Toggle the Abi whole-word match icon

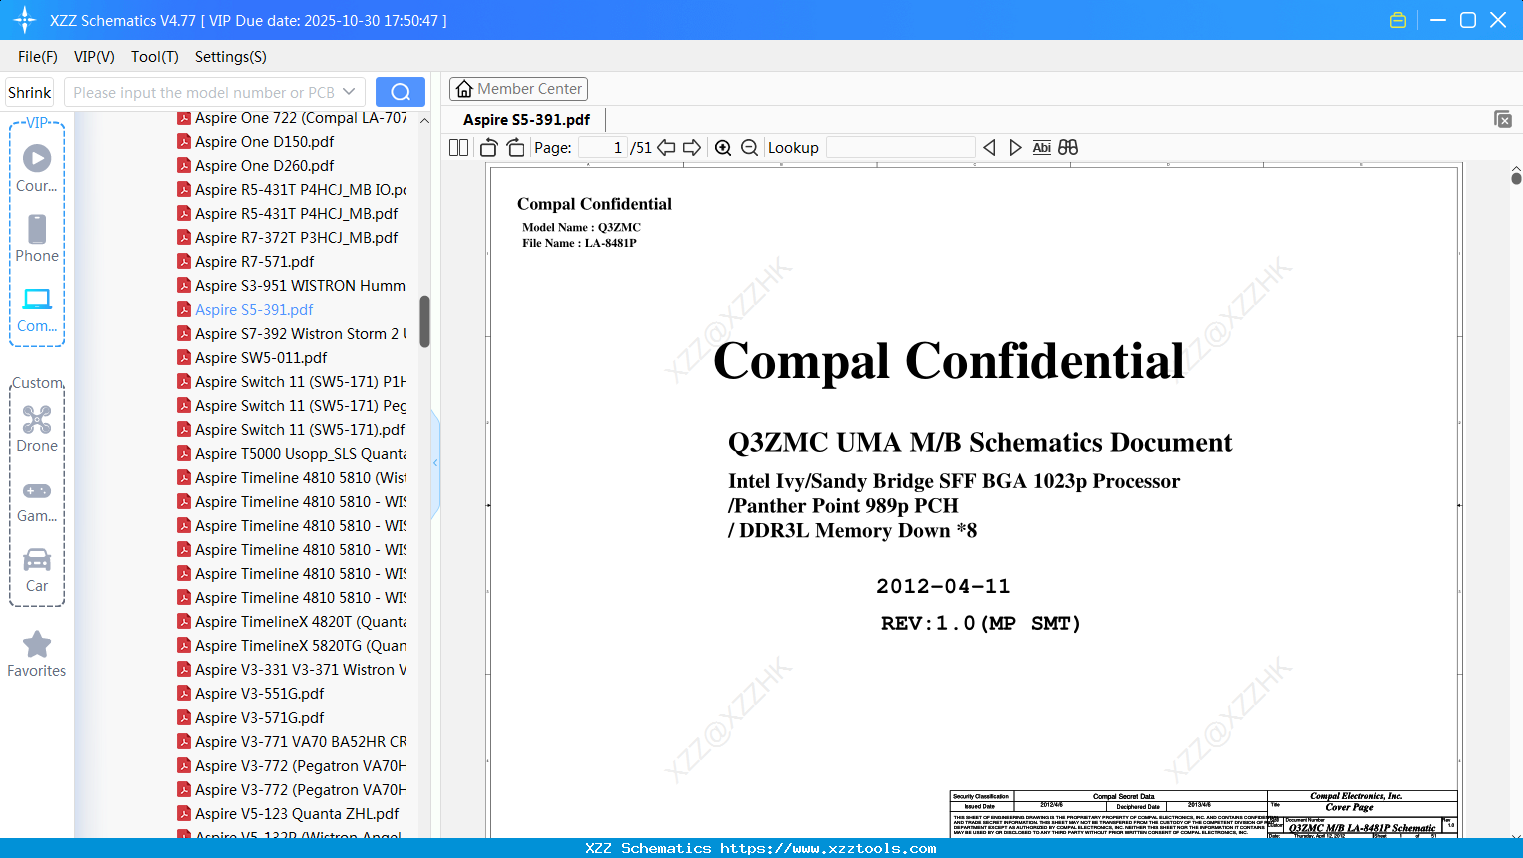click(x=1041, y=148)
